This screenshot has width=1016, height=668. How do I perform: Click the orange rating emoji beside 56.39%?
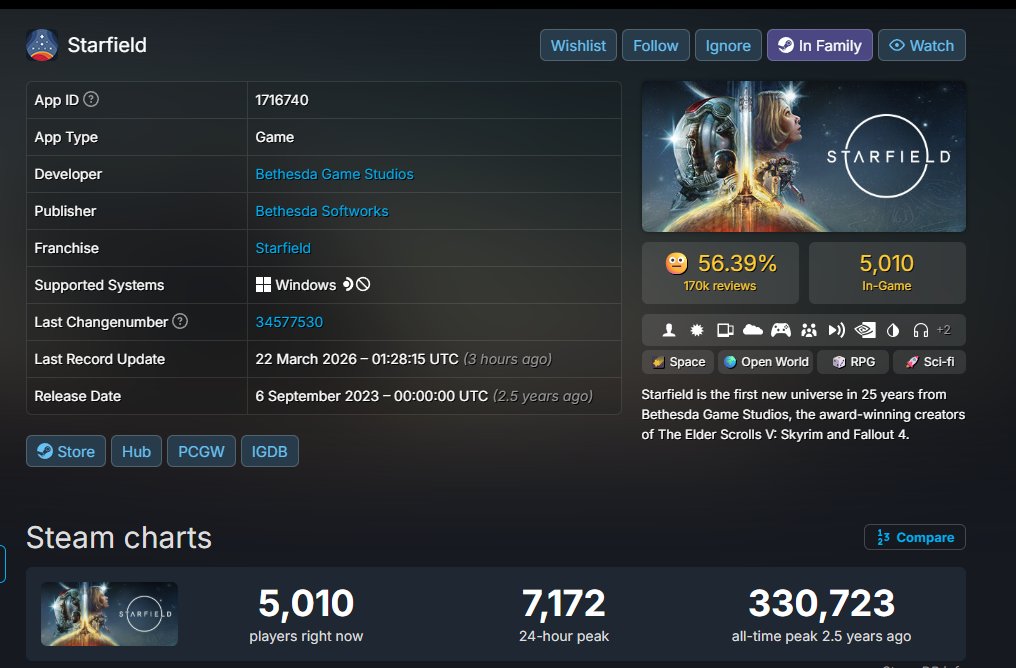[x=676, y=263]
